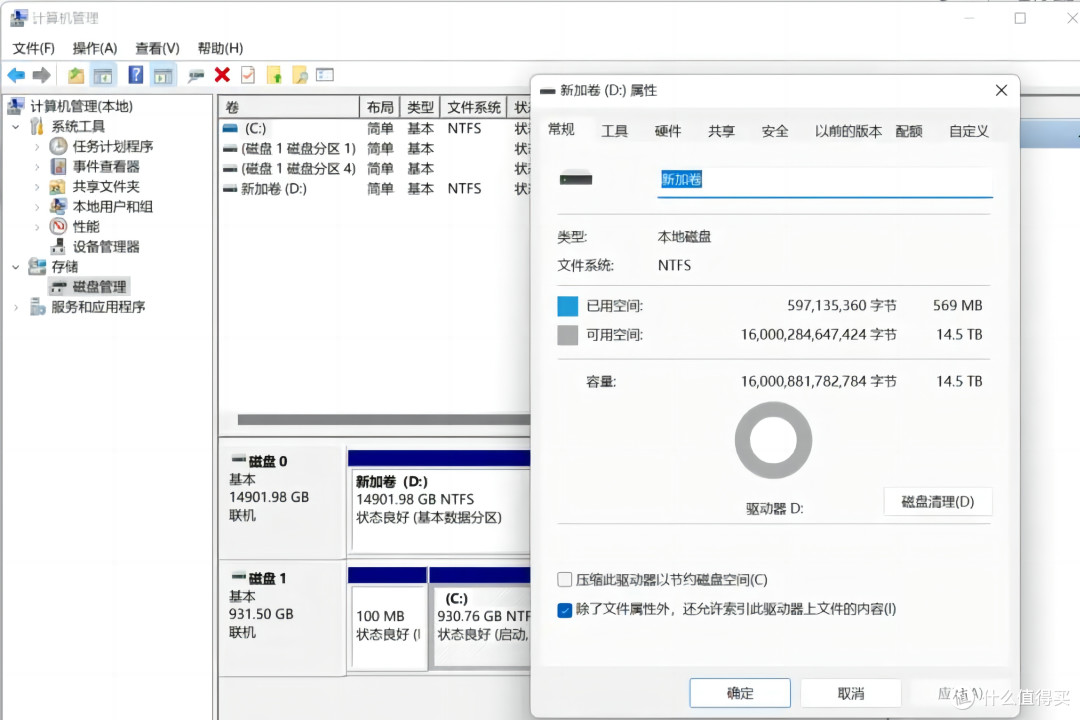Image resolution: width=1080 pixels, height=720 pixels.
Task: Select the 100 MB partition on Disk 1
Action: click(388, 626)
